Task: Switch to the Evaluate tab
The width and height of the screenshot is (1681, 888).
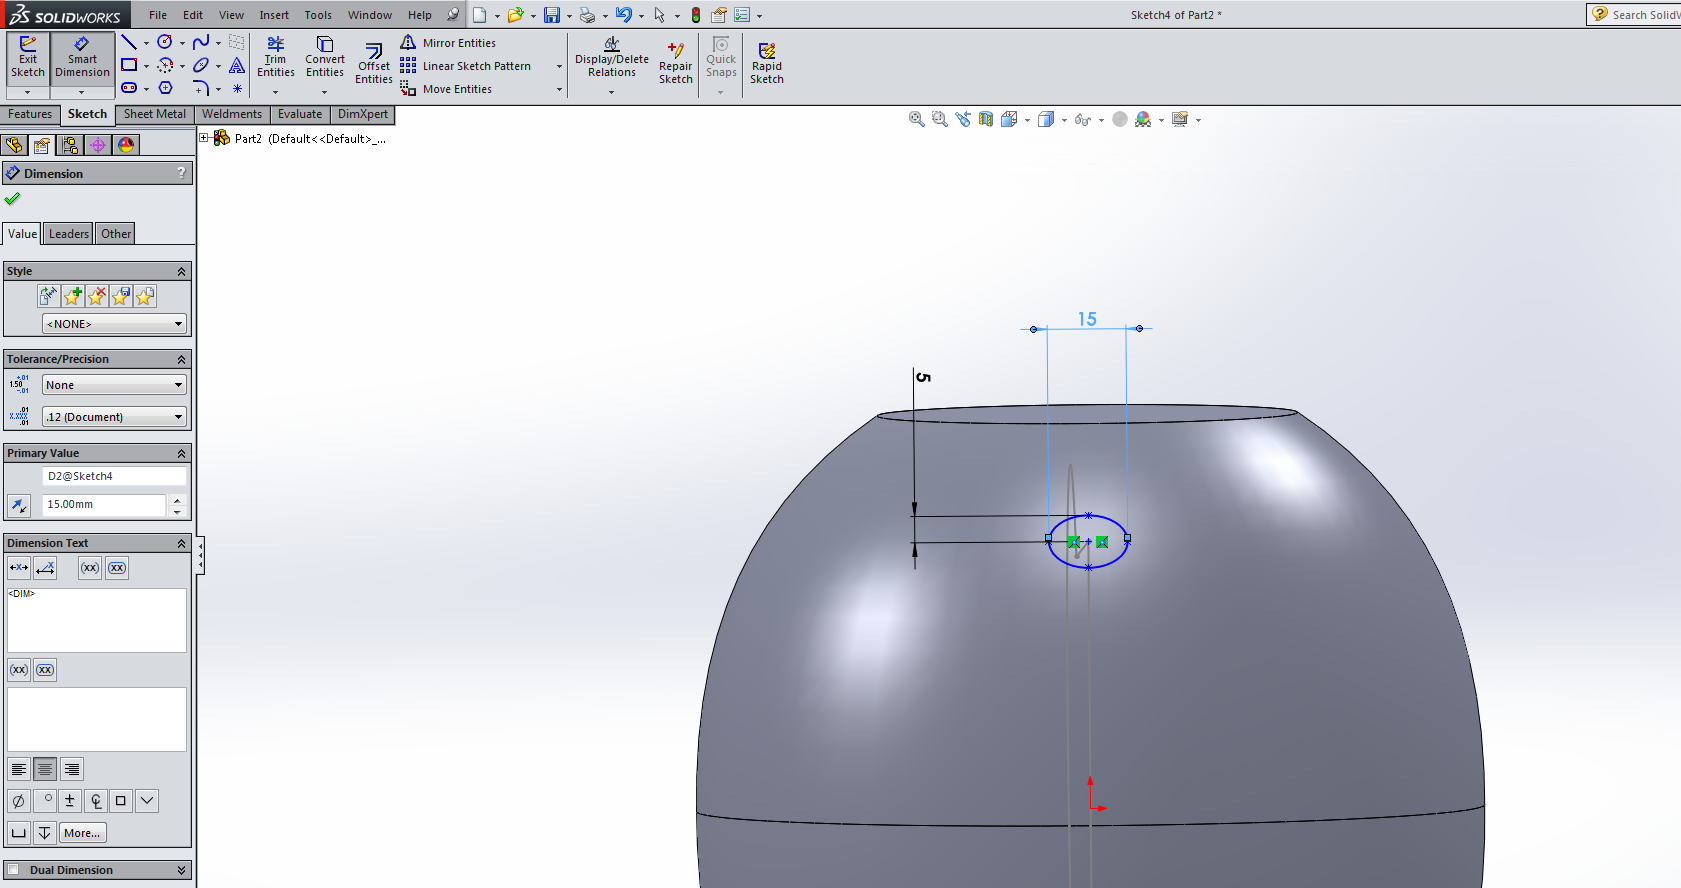Action: click(300, 114)
